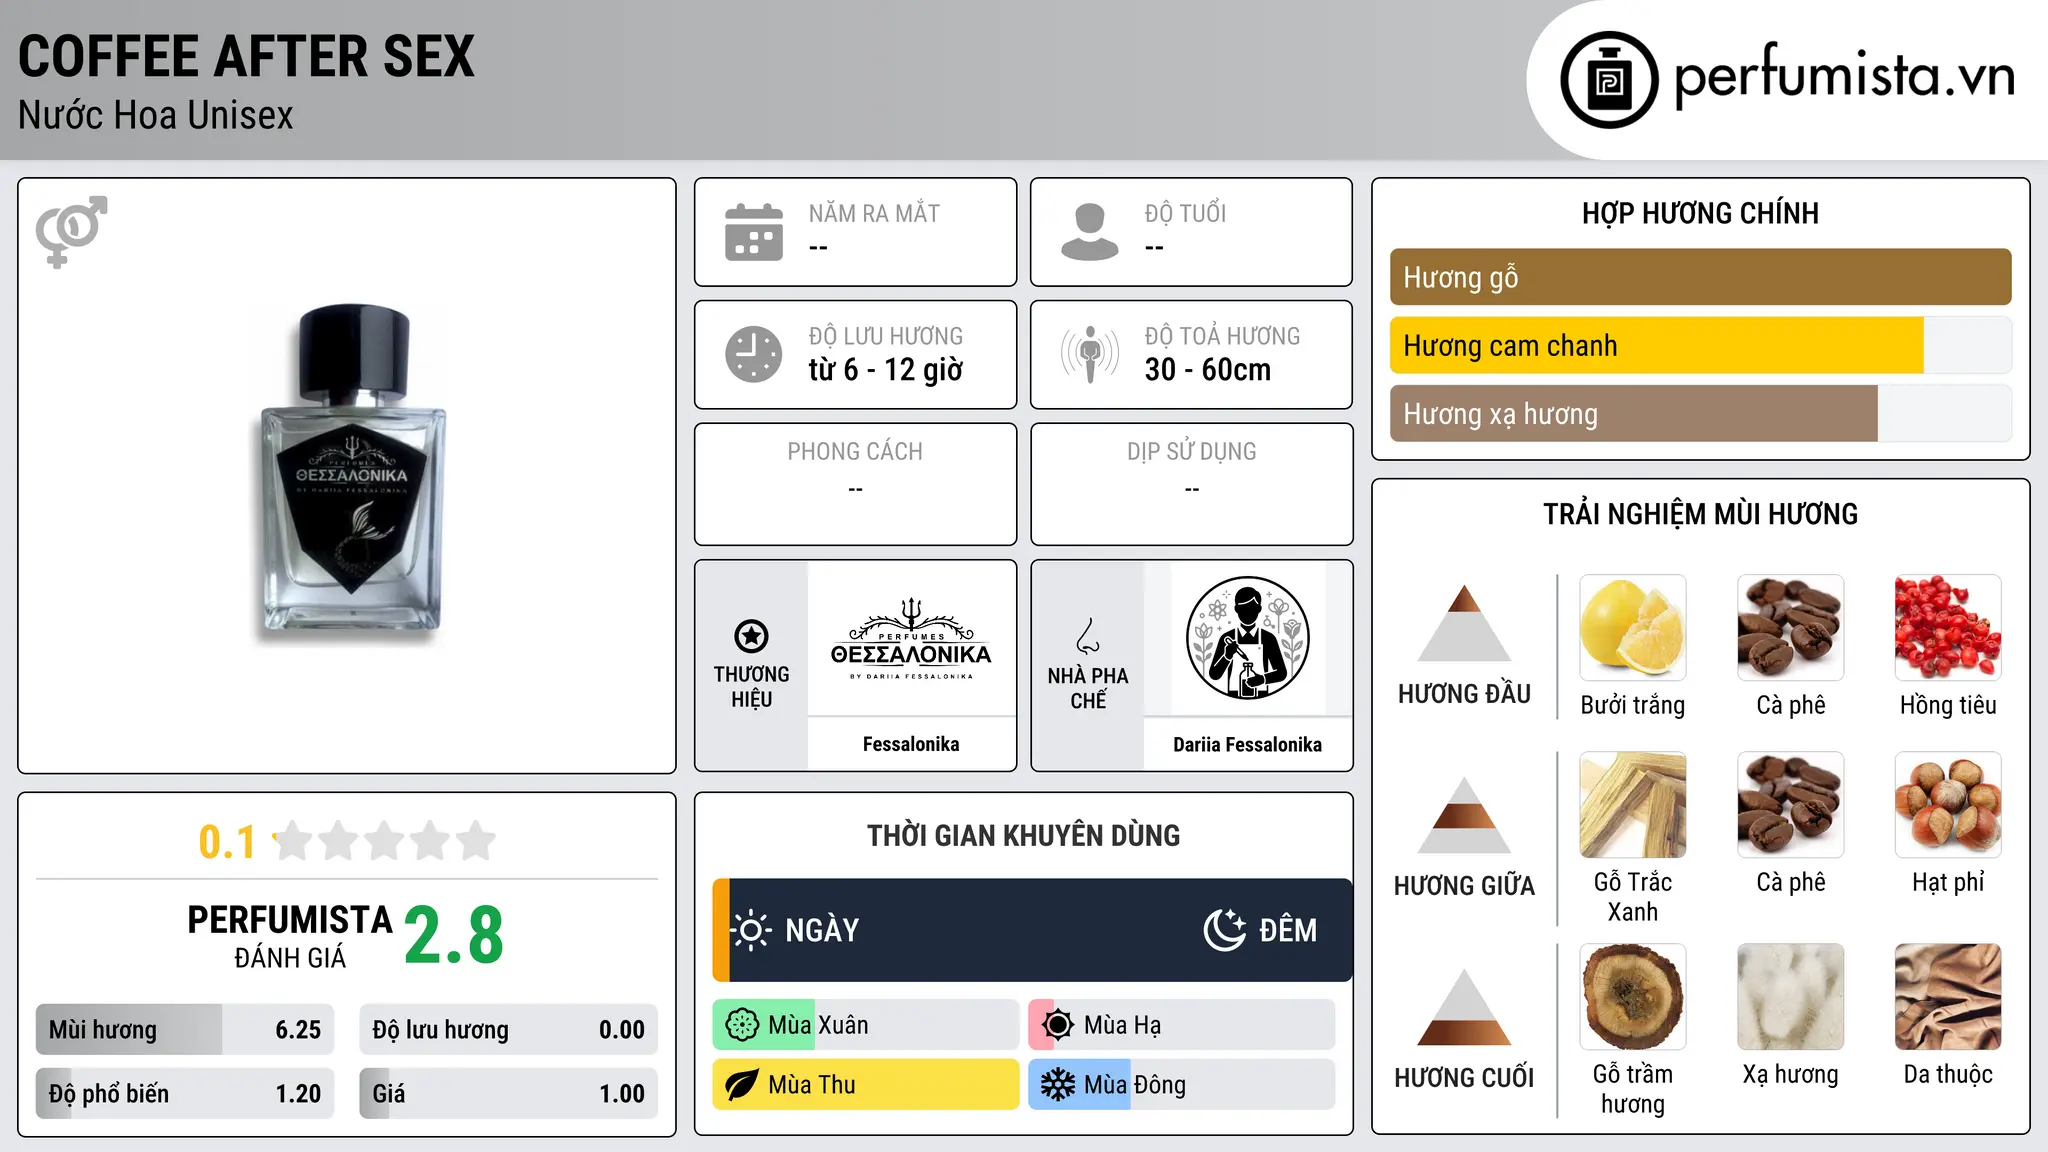Click the sillage icon for Độ toả hương

click(1090, 354)
